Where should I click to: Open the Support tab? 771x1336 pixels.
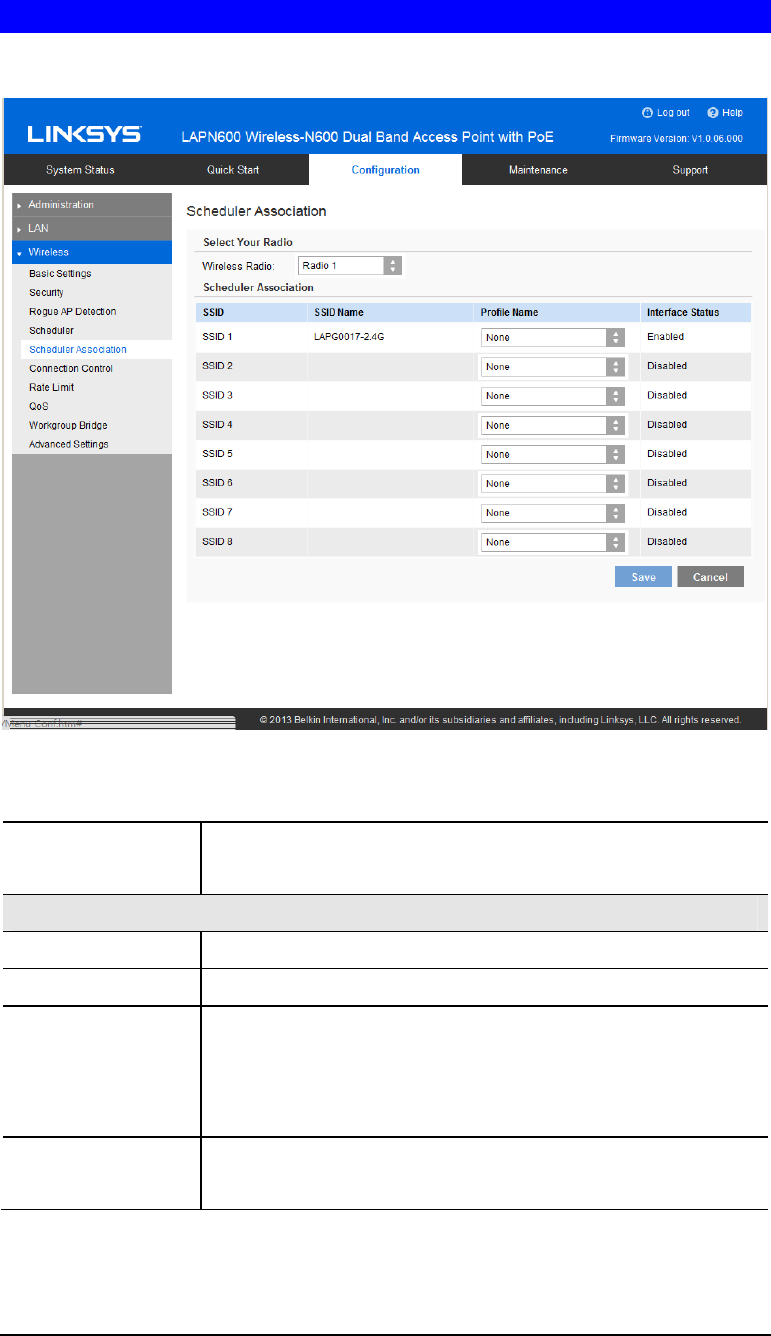point(690,170)
